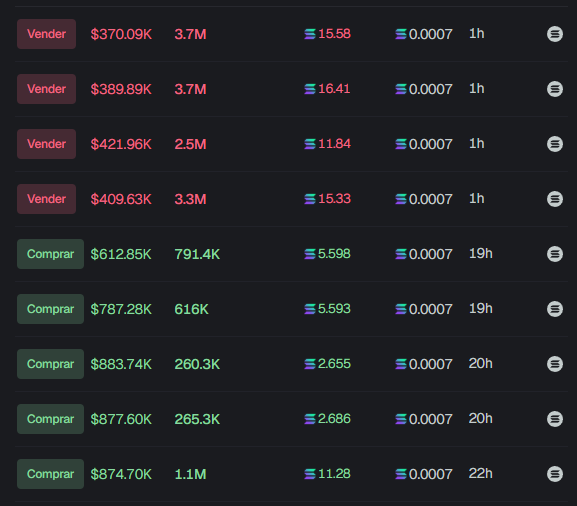Click the 11.28 SOL amount
Viewport: 577px width, 506px height.
pos(334,474)
